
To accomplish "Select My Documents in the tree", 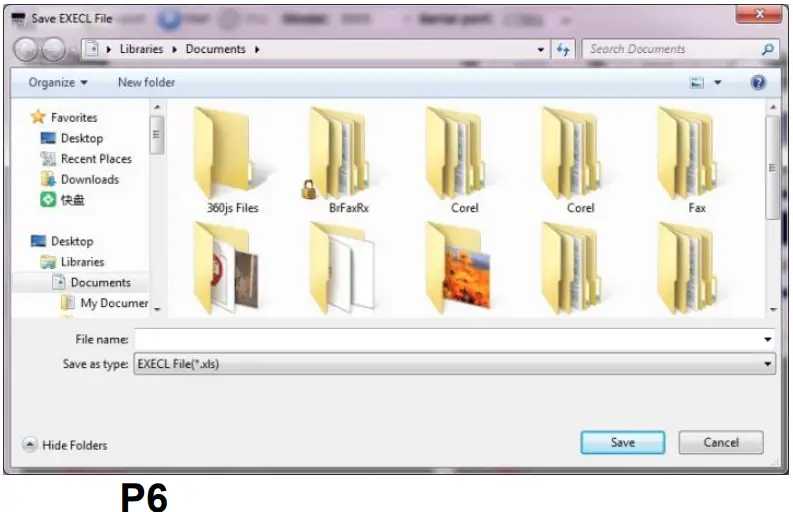I will point(105,303).
